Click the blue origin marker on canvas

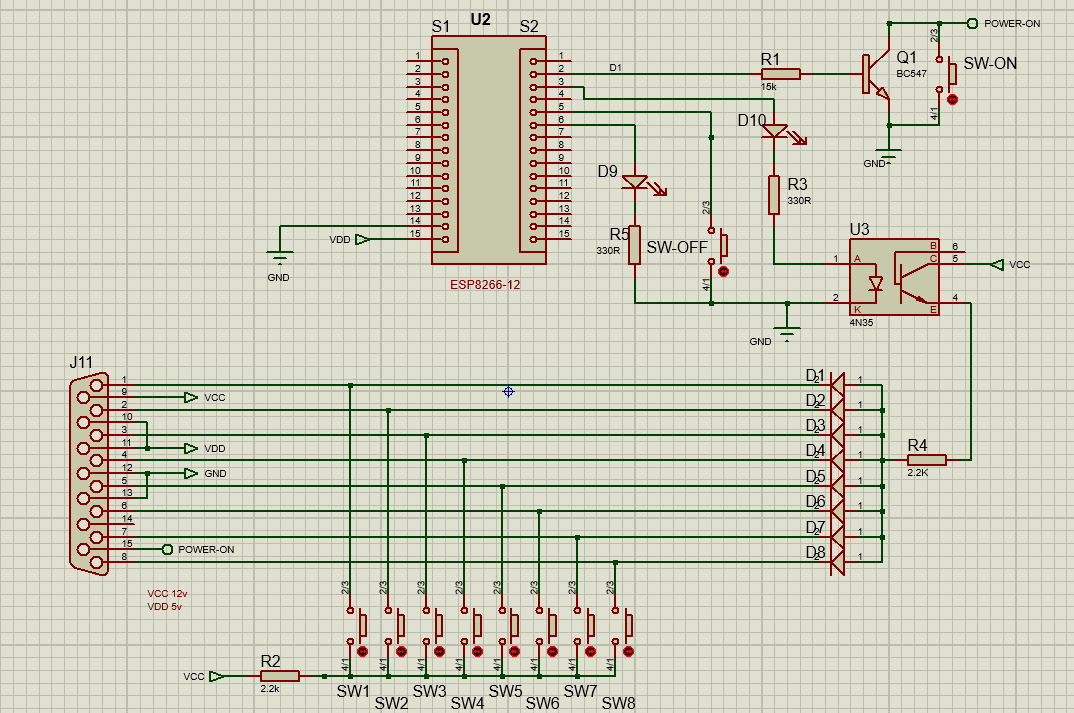tap(508, 392)
